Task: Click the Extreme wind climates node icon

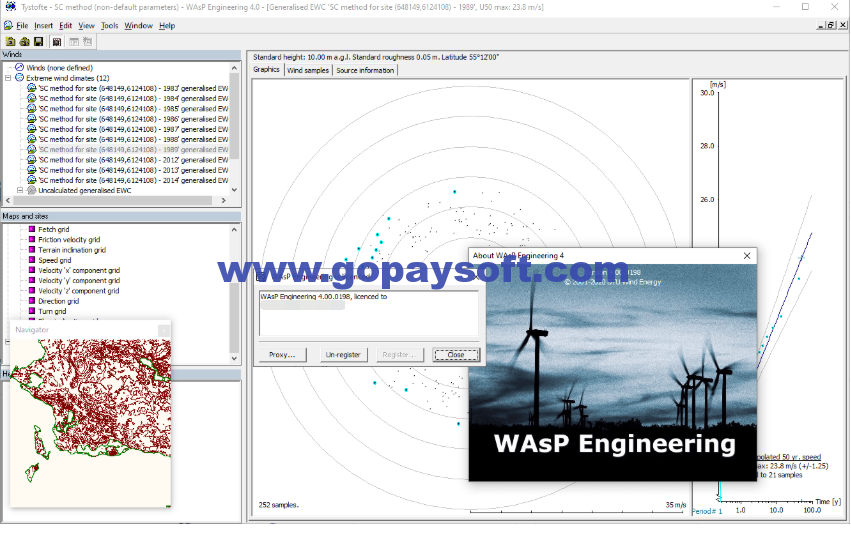Action: click(20, 78)
